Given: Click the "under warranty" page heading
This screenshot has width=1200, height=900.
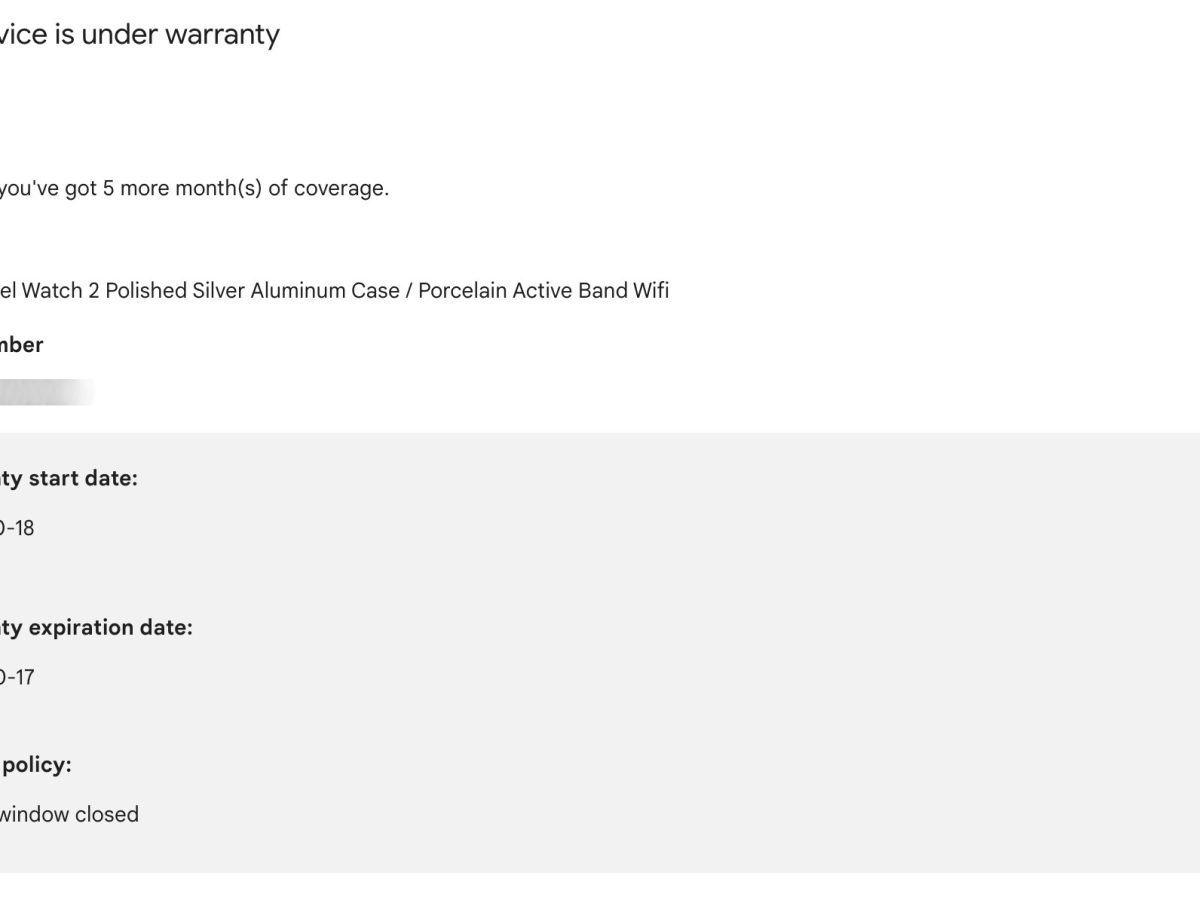Looking at the screenshot, I should (140, 34).
